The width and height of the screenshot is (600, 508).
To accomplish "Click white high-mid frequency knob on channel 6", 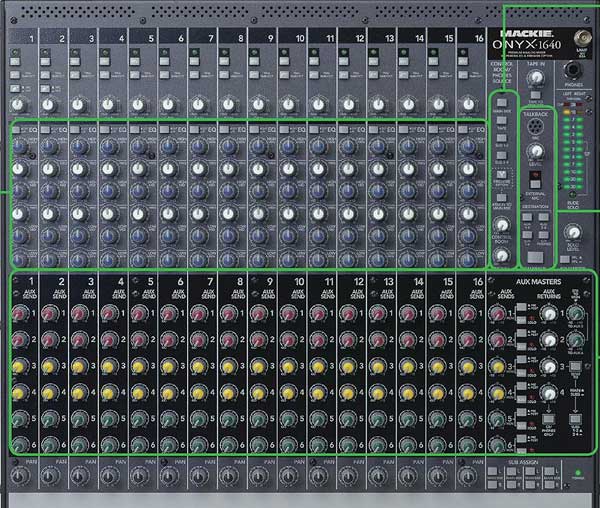I will point(168,169).
